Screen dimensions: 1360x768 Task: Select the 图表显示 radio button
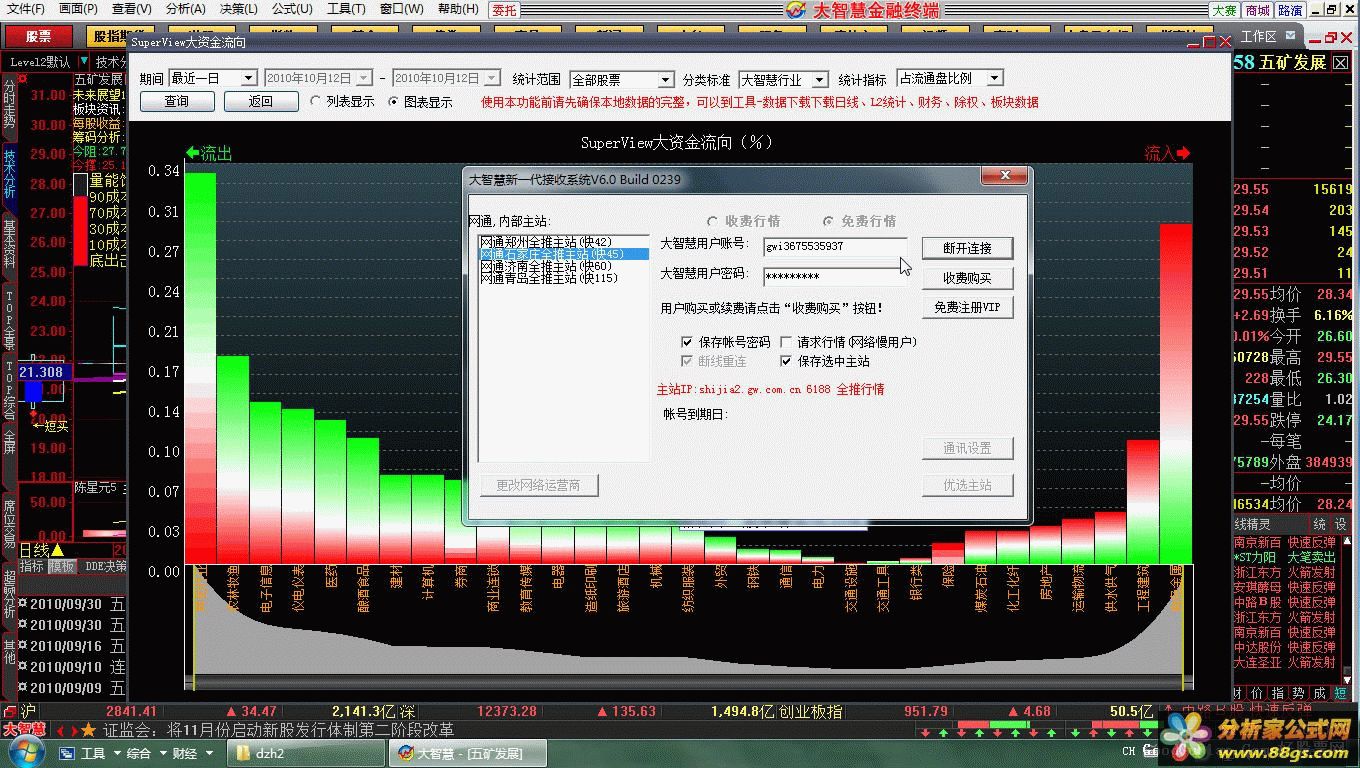pos(393,101)
